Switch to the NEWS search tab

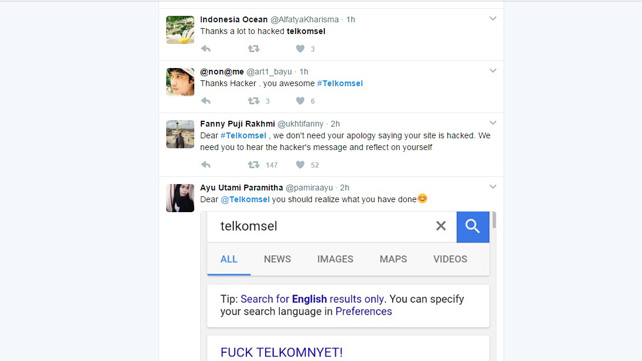277,259
